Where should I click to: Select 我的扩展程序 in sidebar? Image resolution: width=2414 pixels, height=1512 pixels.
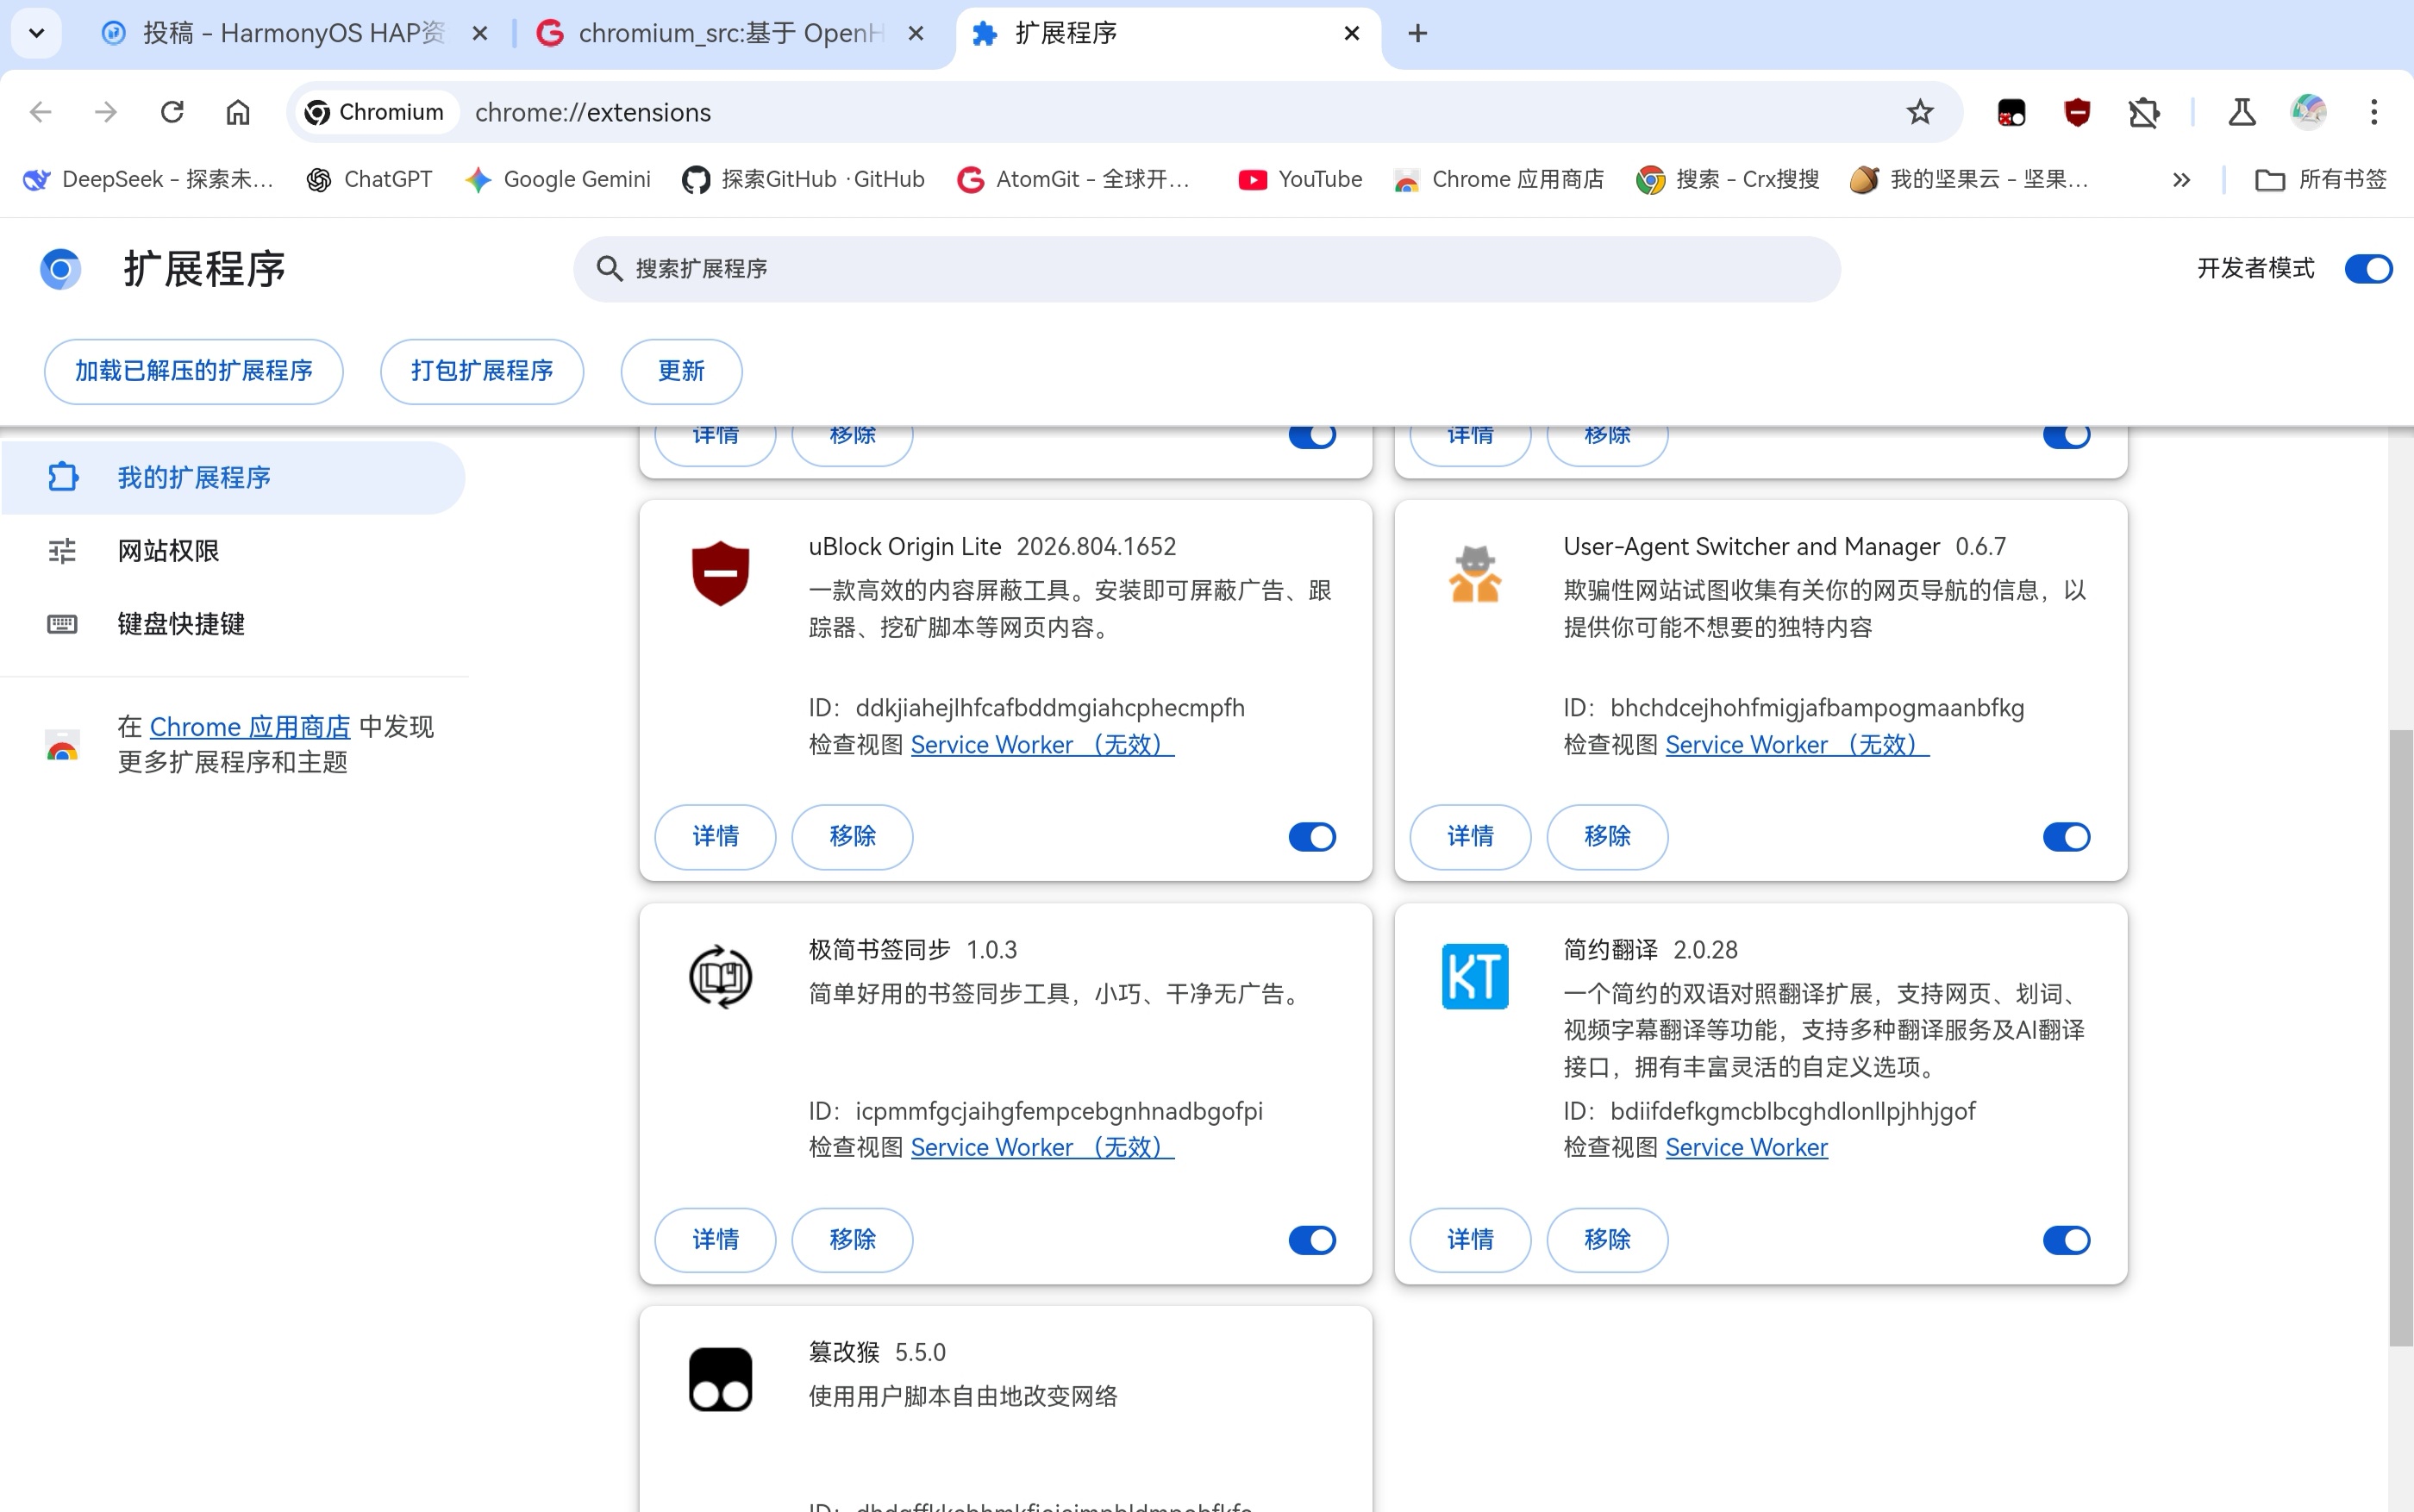point(233,478)
